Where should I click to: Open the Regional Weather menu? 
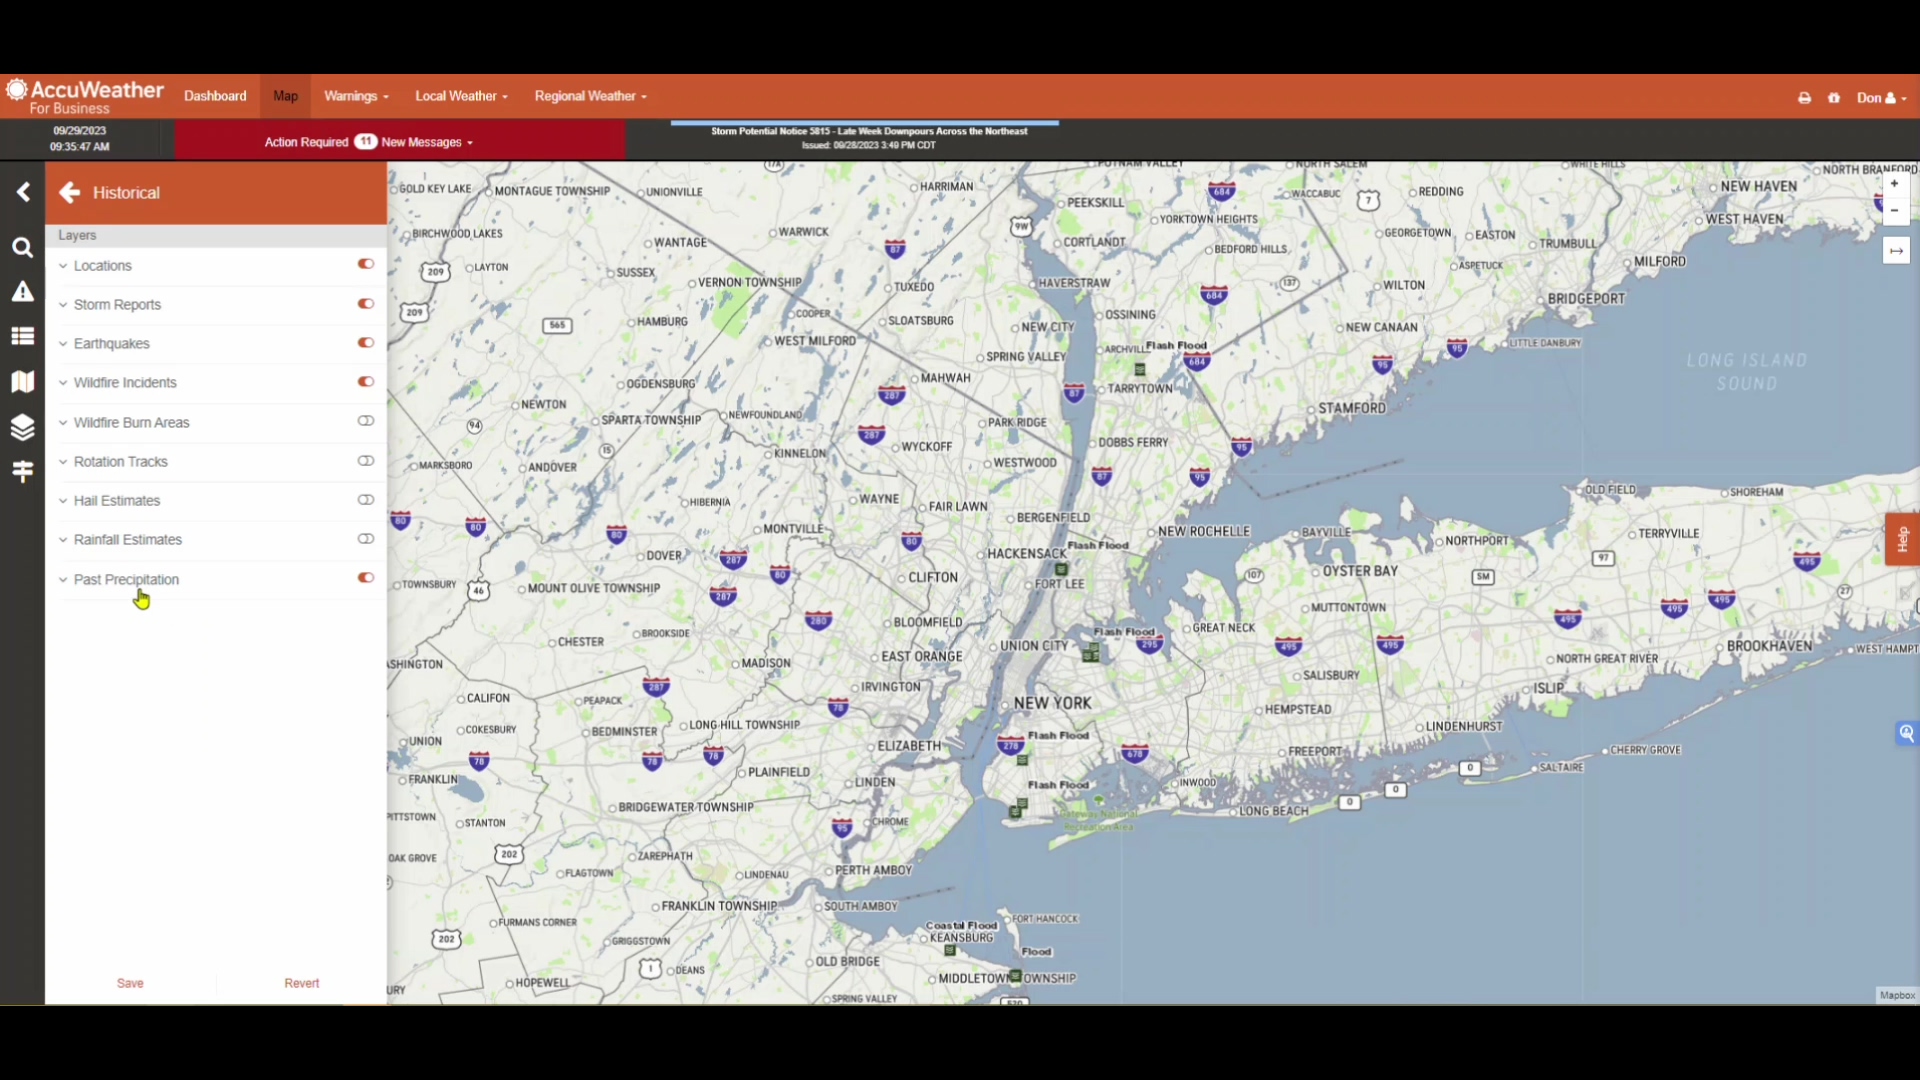click(590, 96)
